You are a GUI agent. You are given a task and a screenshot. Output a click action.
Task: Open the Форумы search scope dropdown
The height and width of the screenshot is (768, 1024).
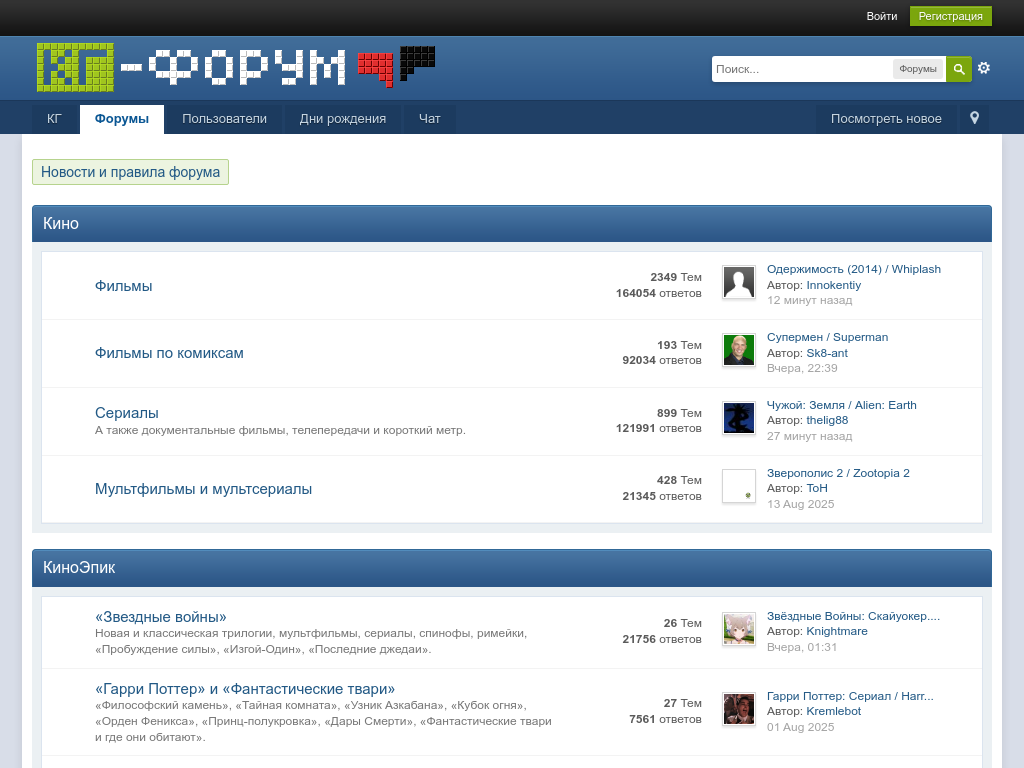point(917,69)
